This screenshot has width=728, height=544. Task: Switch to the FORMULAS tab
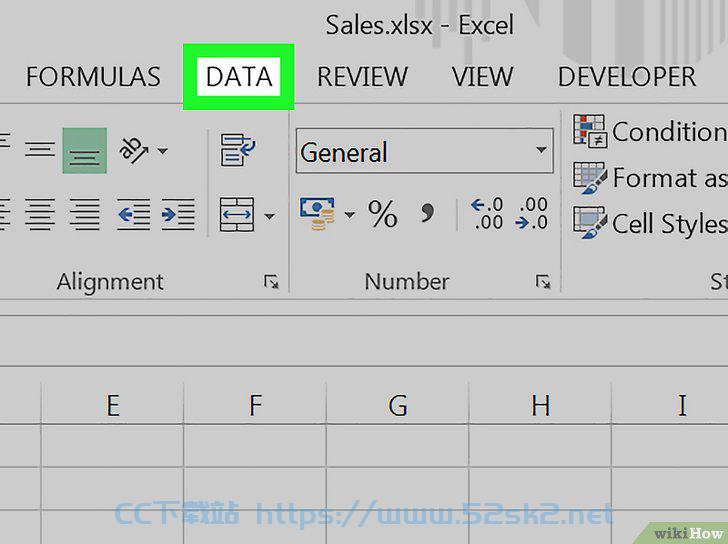93,77
